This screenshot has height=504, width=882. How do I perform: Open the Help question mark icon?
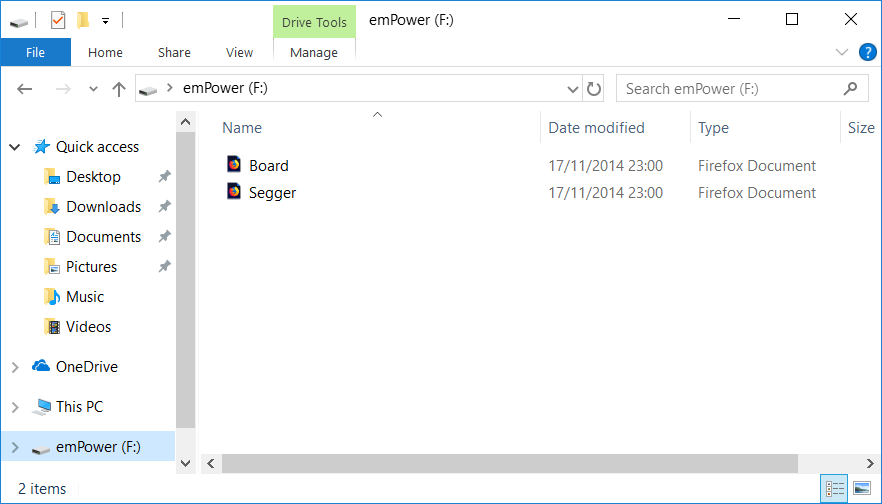tap(868, 52)
